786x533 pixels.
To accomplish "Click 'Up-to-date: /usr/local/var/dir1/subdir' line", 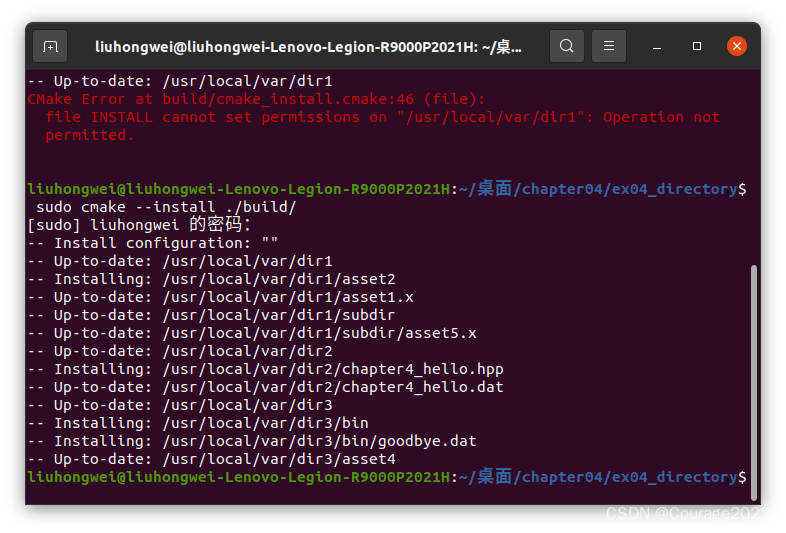I will pyautogui.click(x=212, y=315).
